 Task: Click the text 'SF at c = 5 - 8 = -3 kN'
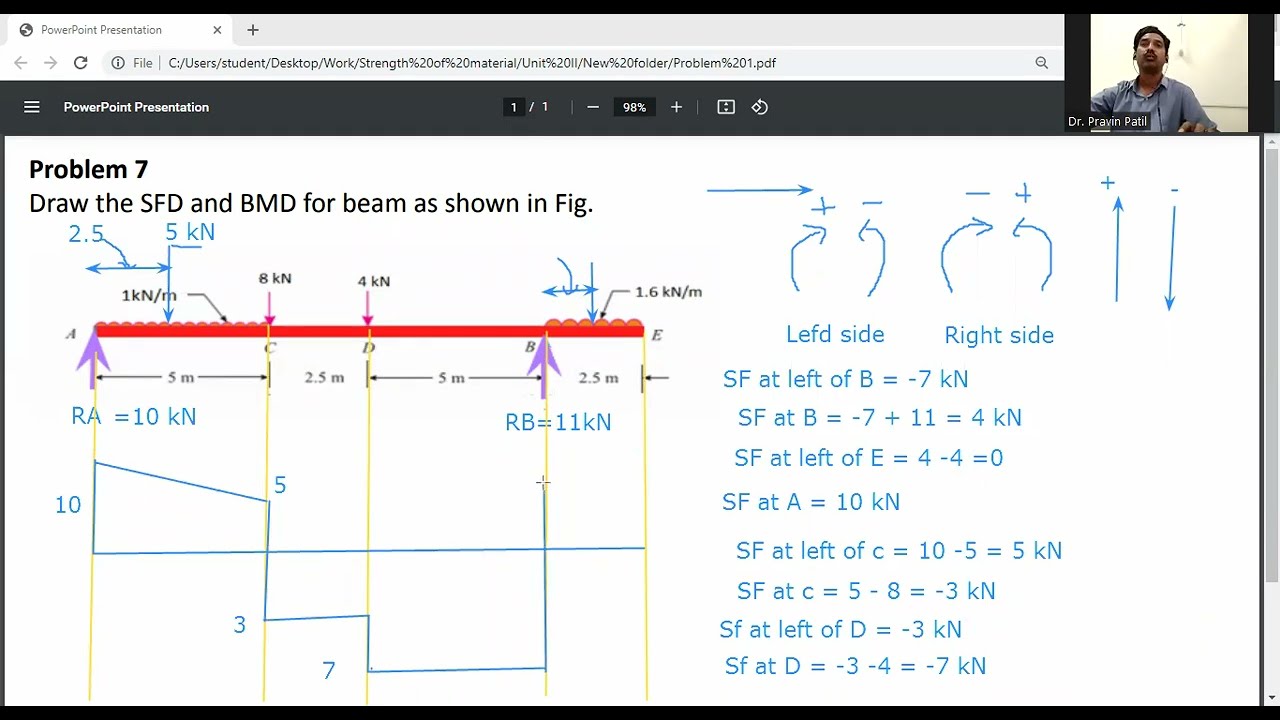click(x=866, y=591)
